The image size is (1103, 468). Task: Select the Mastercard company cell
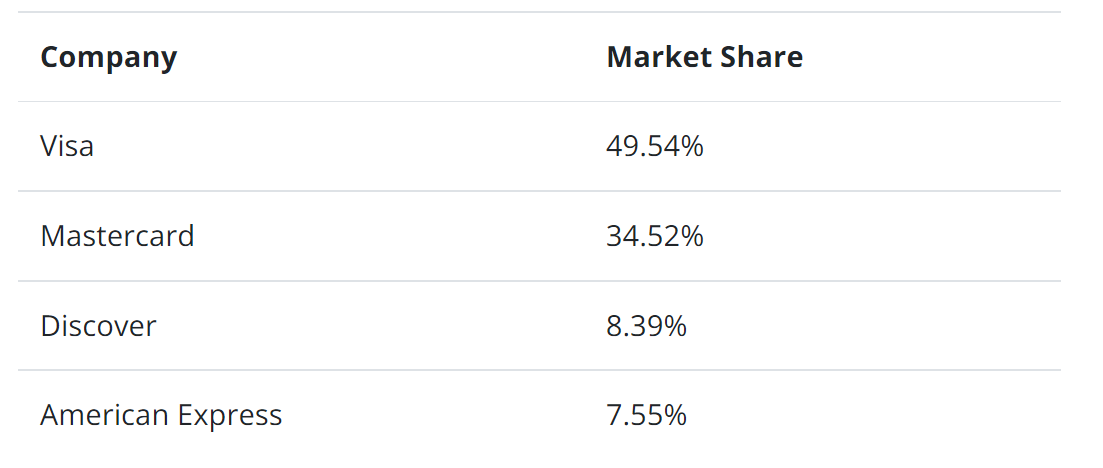click(117, 236)
